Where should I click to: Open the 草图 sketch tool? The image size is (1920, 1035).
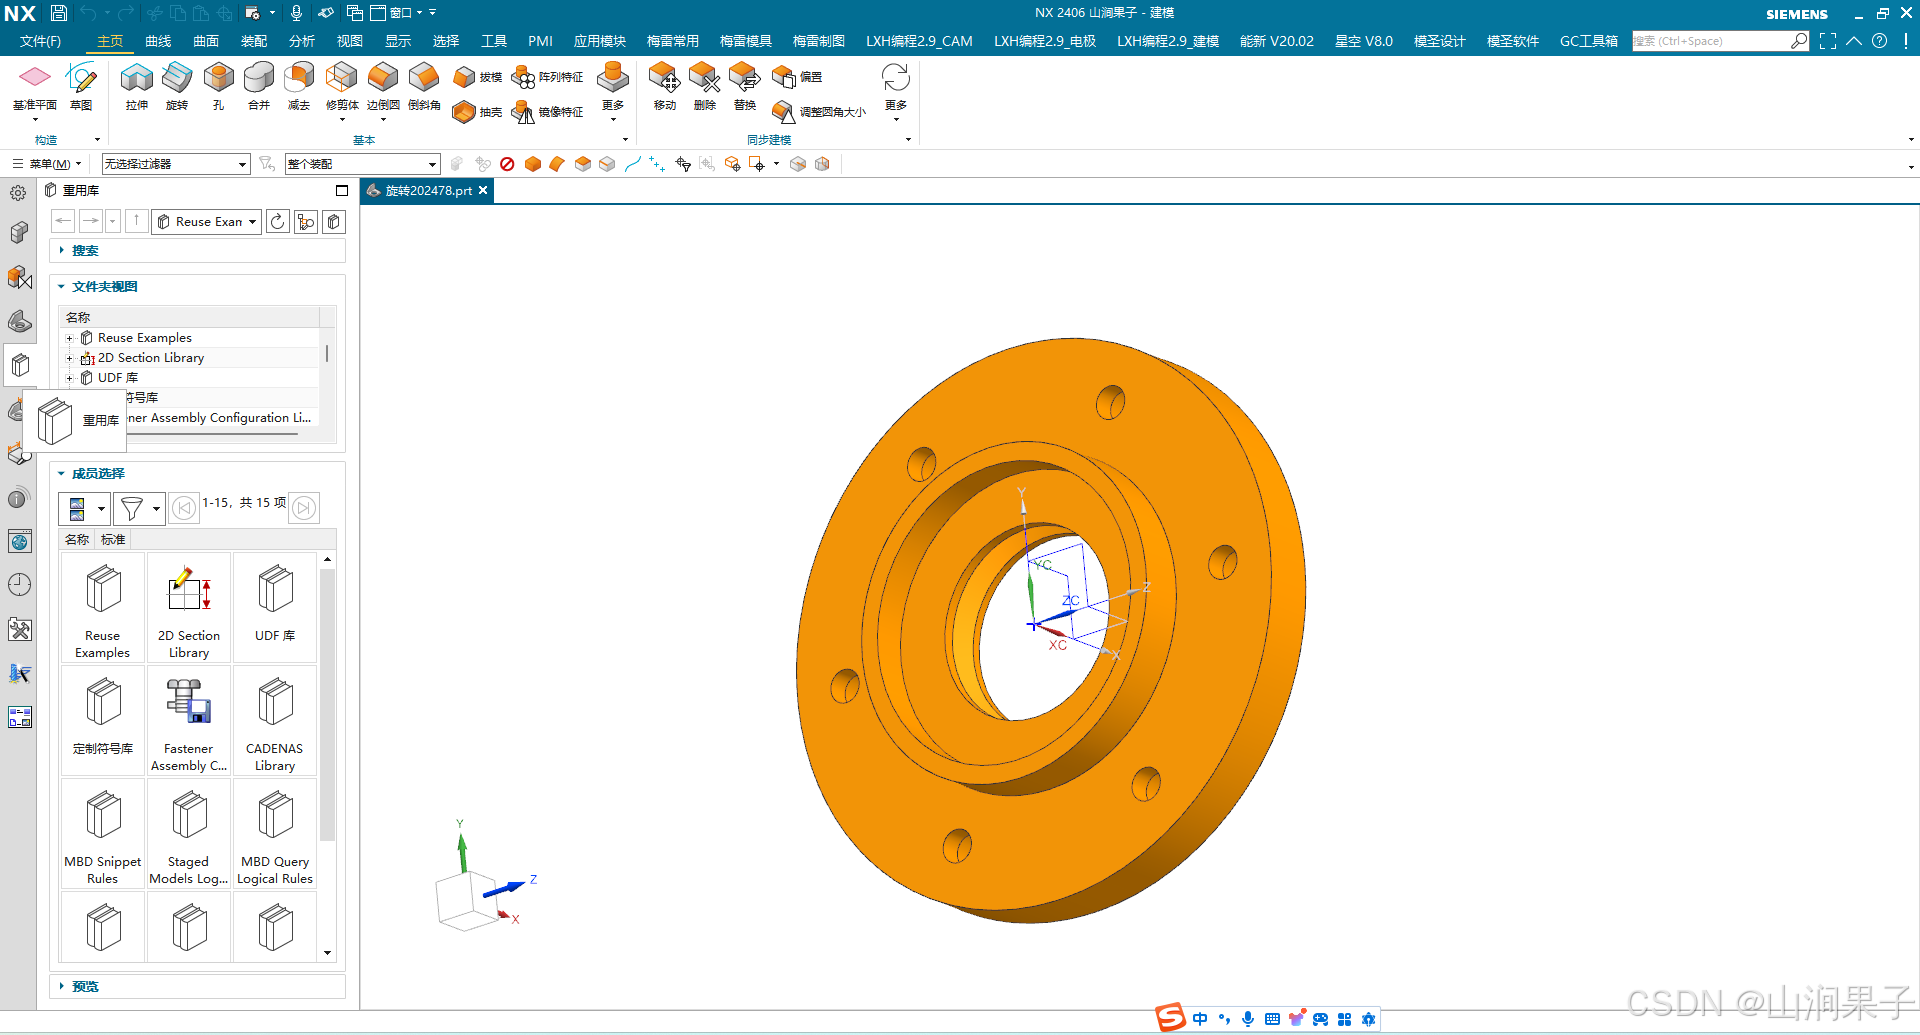pyautogui.click(x=81, y=86)
